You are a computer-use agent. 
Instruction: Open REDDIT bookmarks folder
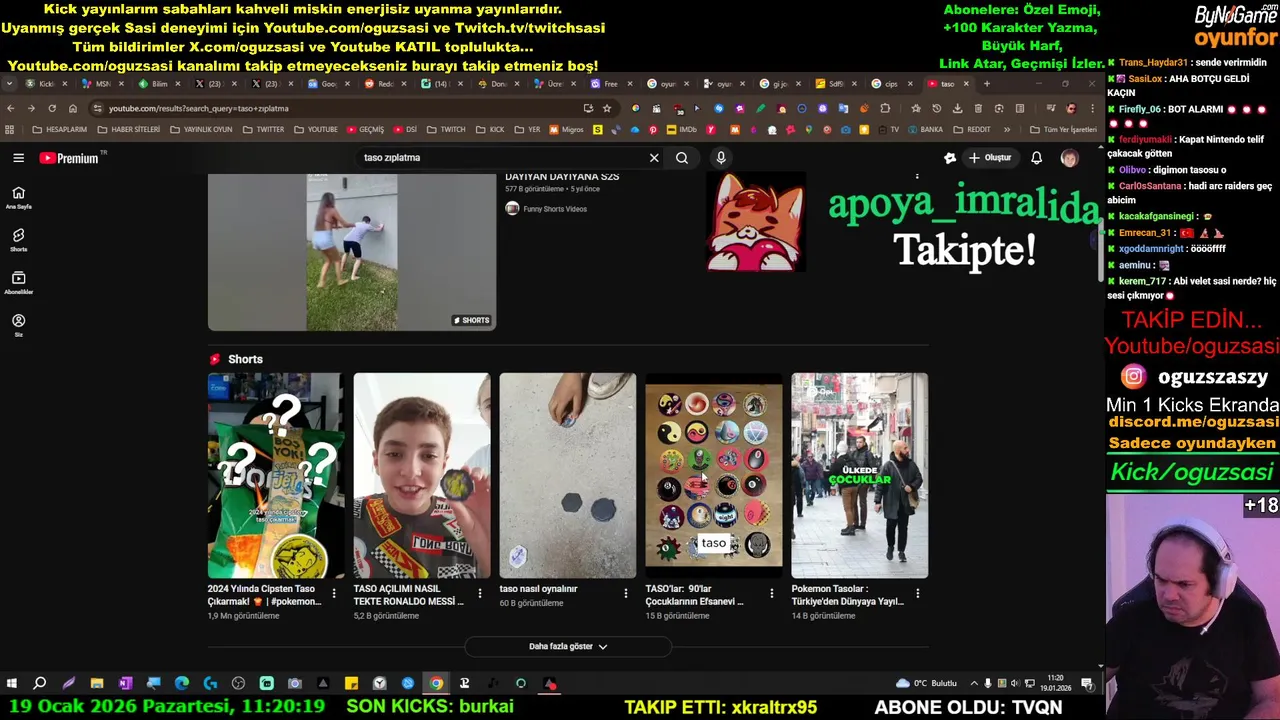[972, 130]
